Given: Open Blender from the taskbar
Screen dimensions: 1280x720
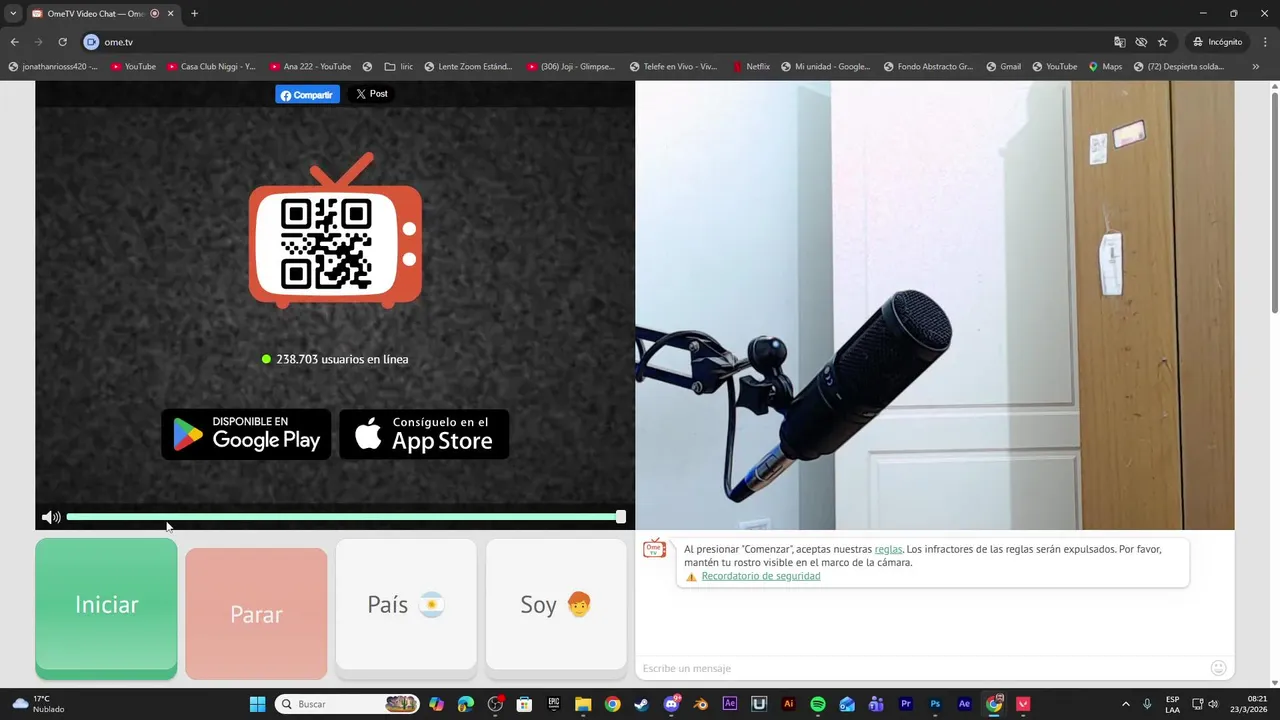Looking at the screenshot, I should [x=700, y=704].
